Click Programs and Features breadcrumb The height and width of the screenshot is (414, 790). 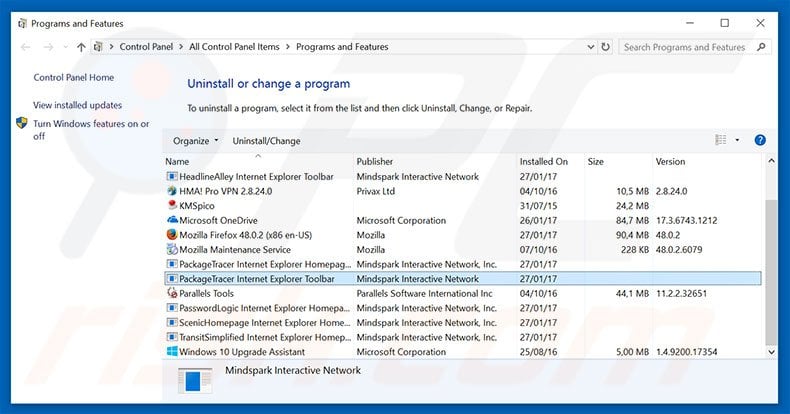pos(342,47)
